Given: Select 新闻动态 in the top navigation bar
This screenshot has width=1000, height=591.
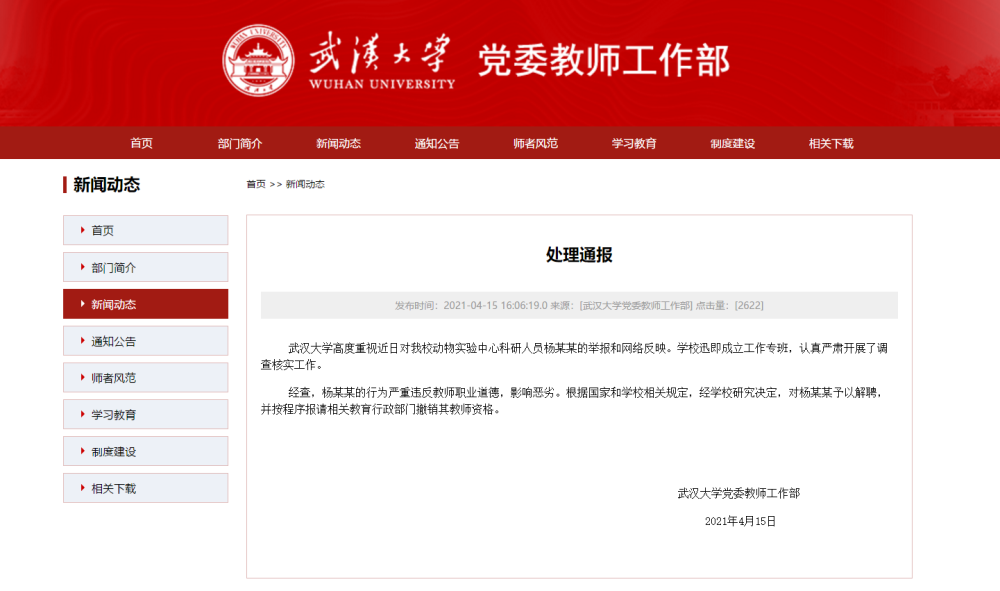Looking at the screenshot, I should (x=338, y=143).
